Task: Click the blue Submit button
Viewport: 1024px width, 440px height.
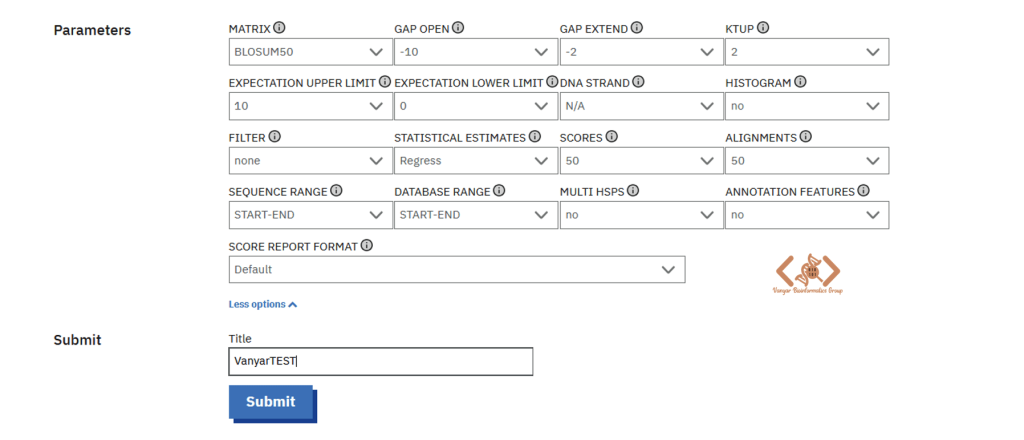Action: (271, 402)
